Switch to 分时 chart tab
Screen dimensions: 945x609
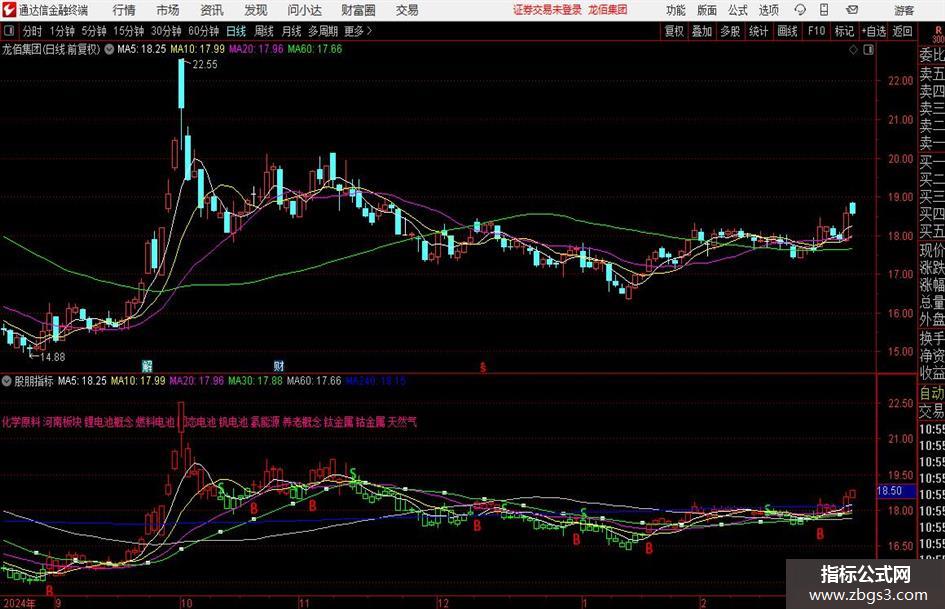(x=33, y=31)
